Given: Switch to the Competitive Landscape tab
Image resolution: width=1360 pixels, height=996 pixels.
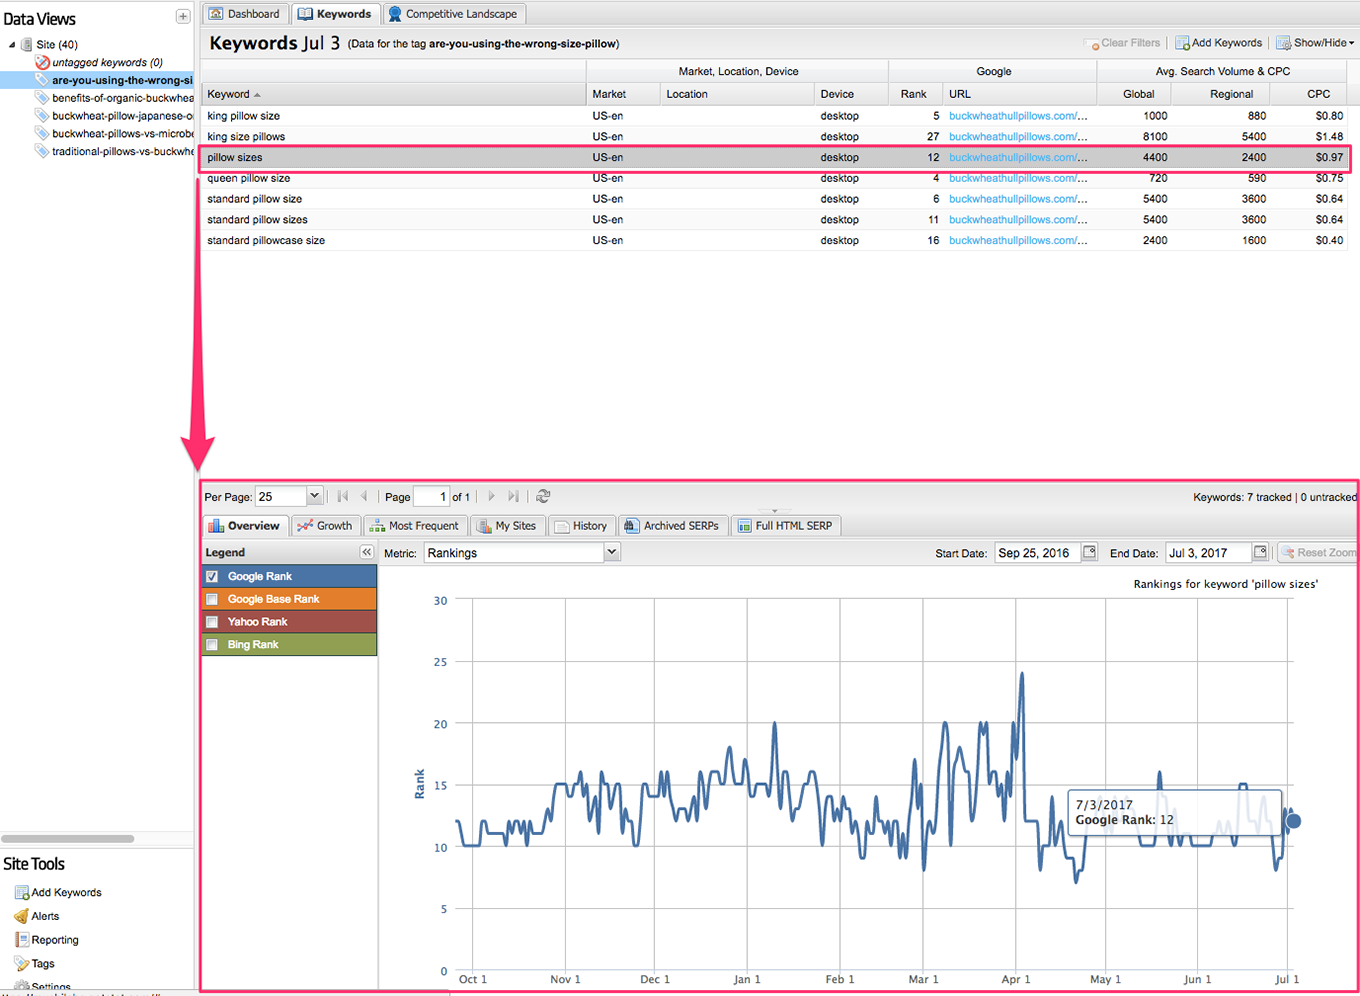Looking at the screenshot, I should click(x=453, y=14).
